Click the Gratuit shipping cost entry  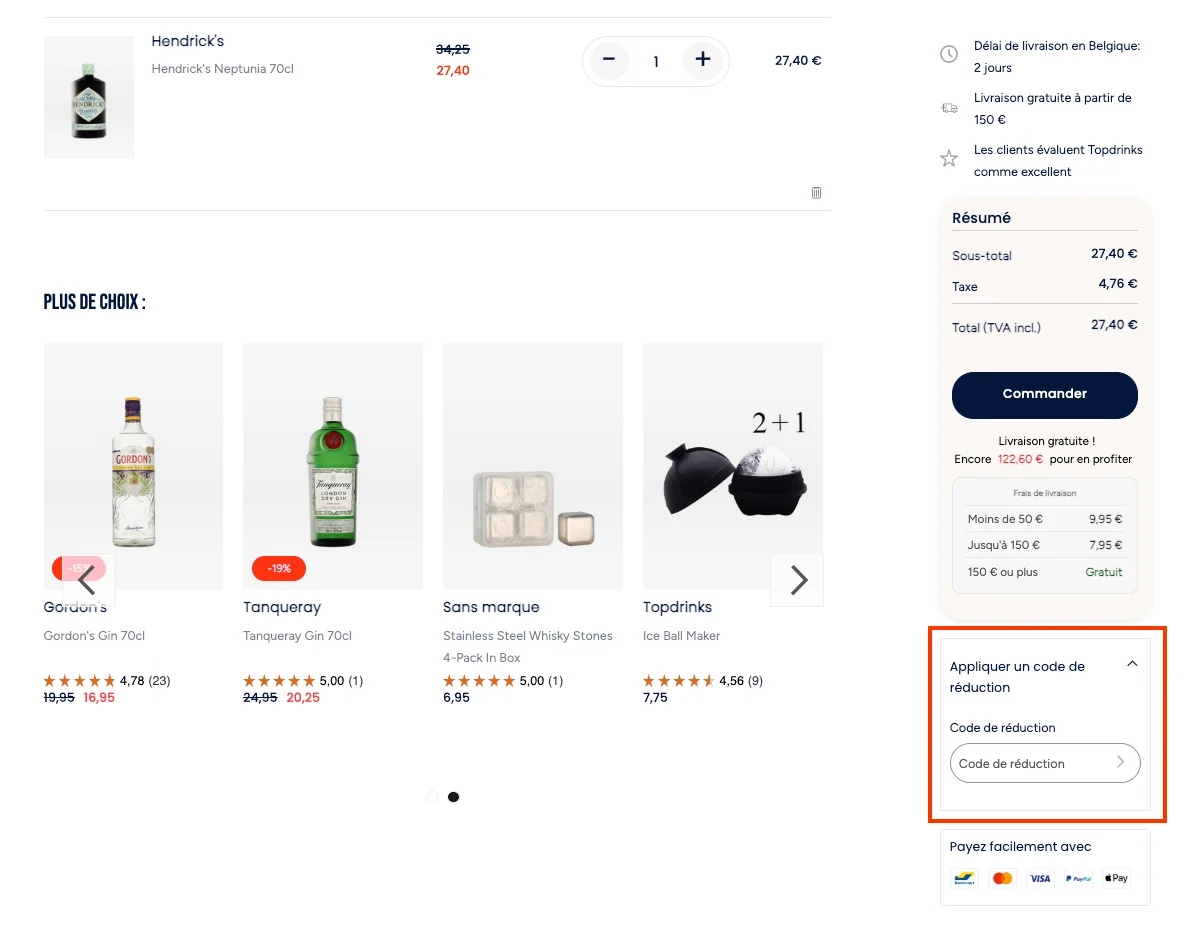point(1104,572)
